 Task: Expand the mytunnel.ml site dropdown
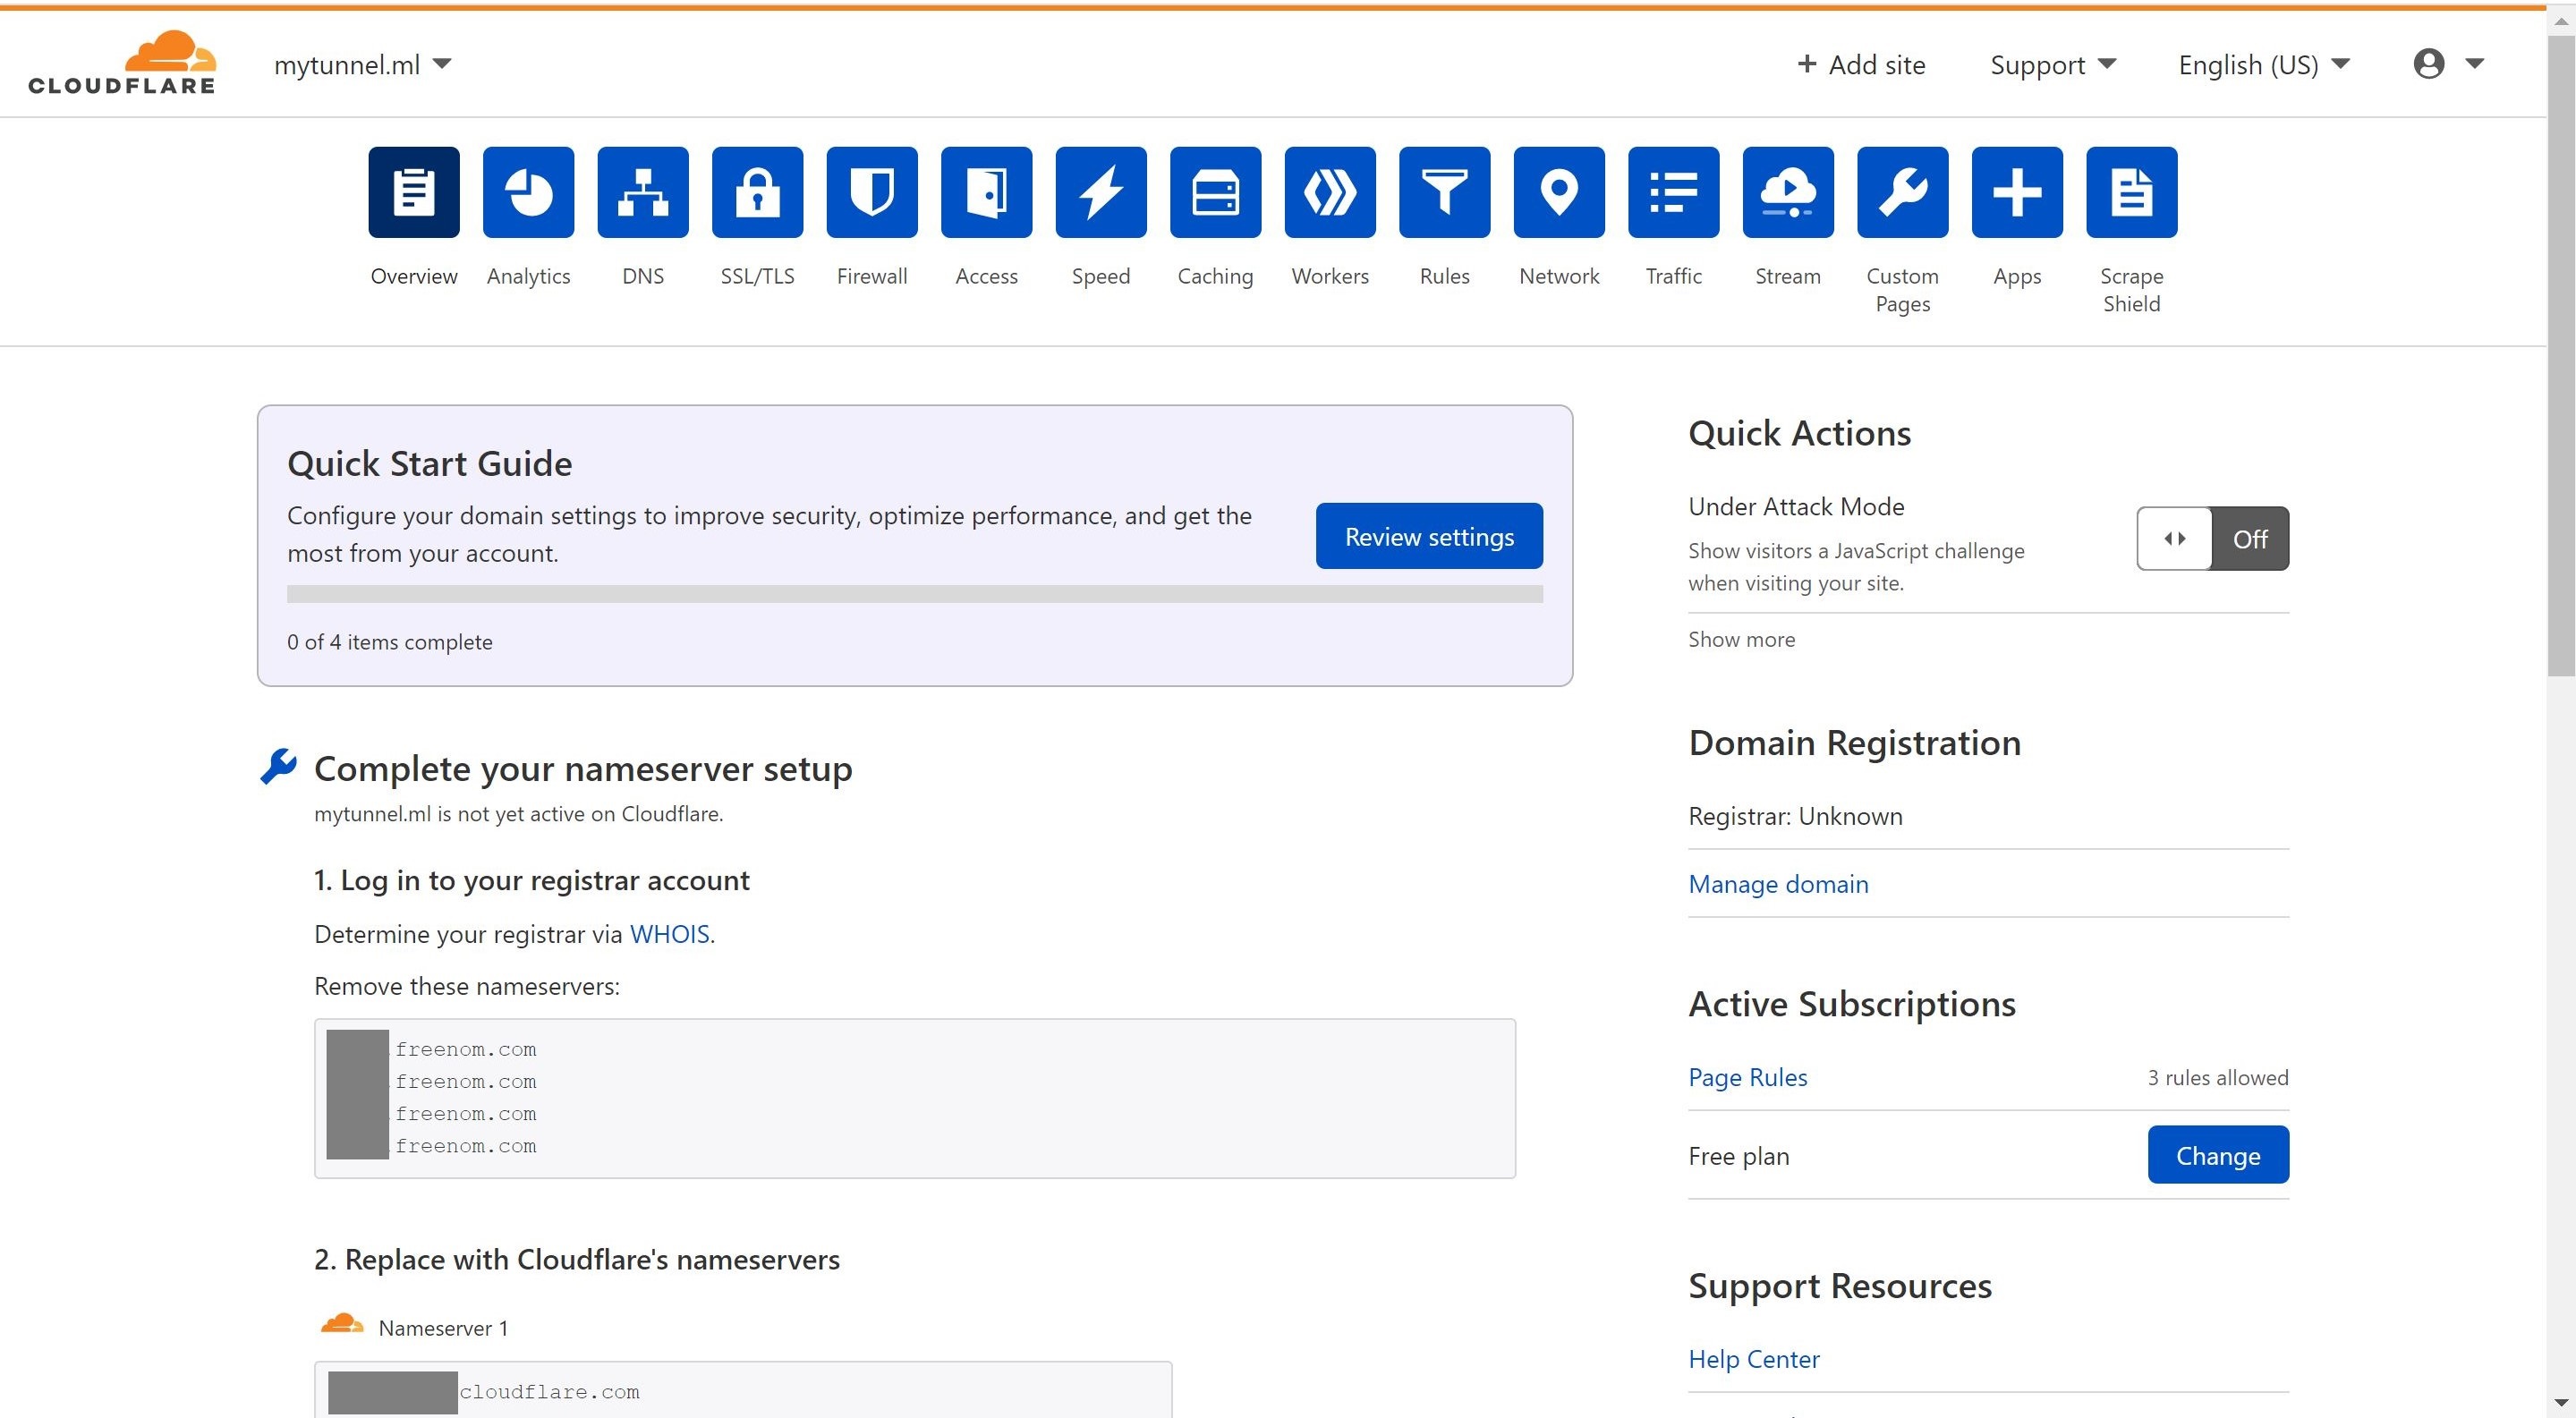(x=362, y=65)
